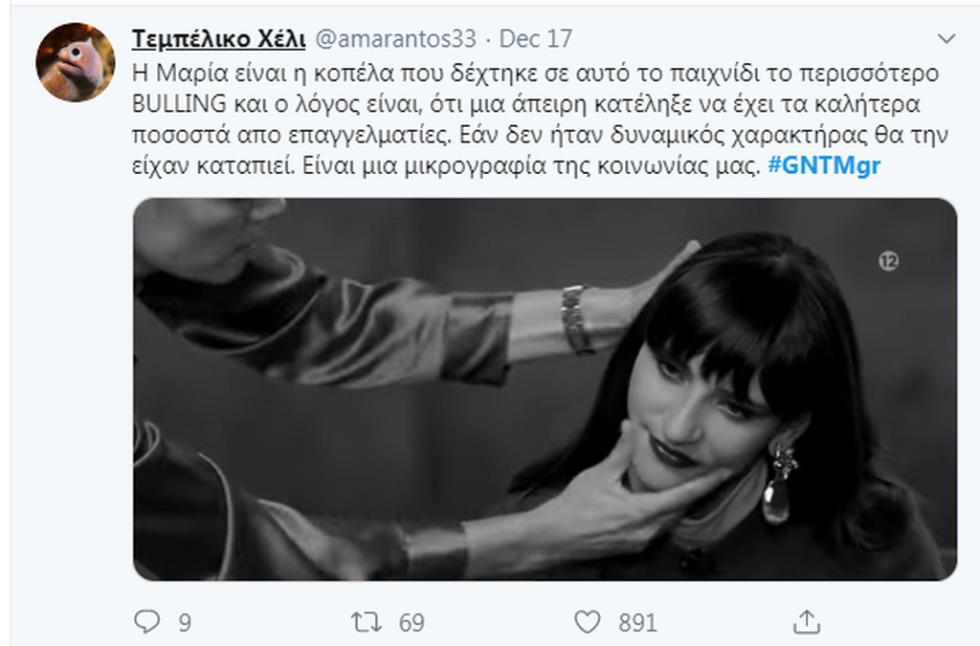Open the attached black and white photo
980x646 pixels.
tap(544, 389)
